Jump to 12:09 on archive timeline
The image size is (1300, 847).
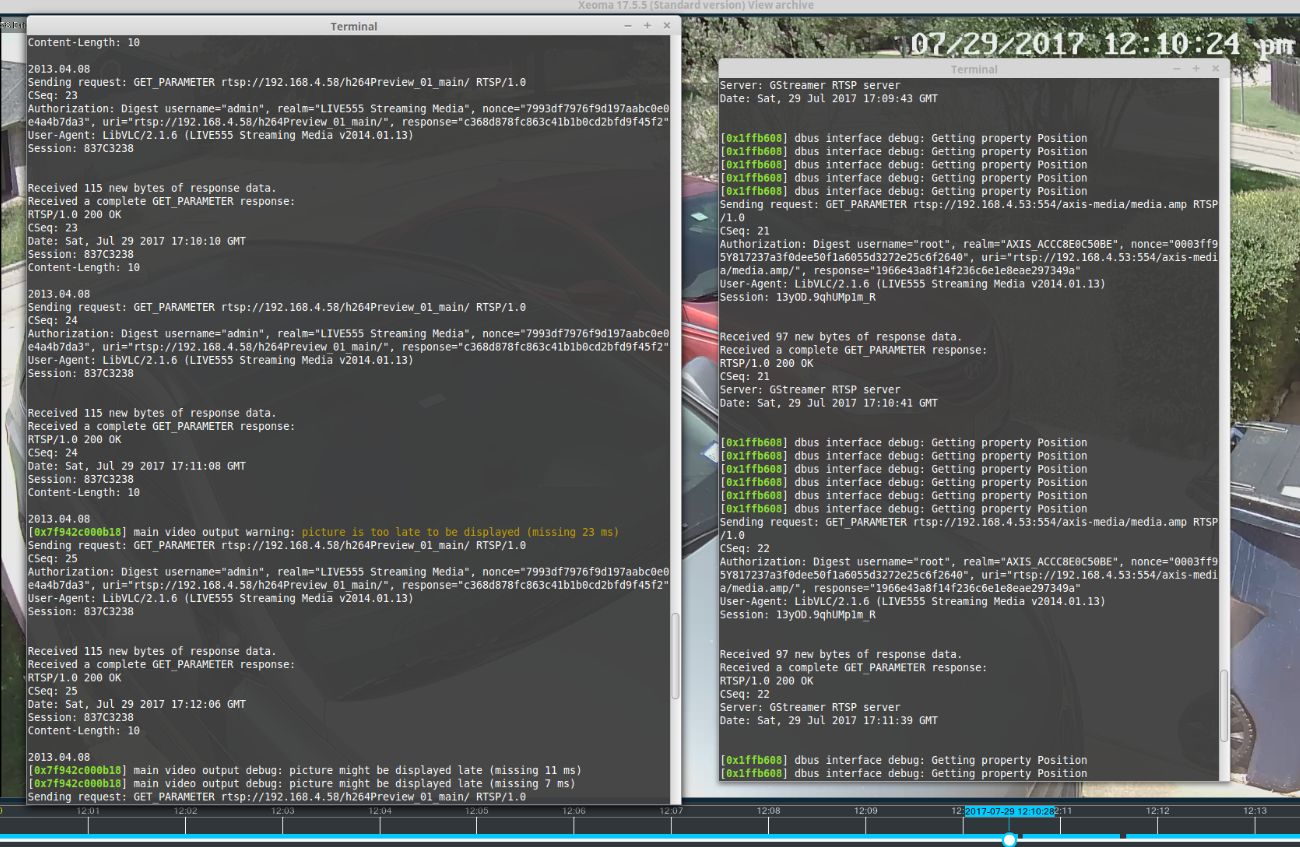click(x=865, y=811)
